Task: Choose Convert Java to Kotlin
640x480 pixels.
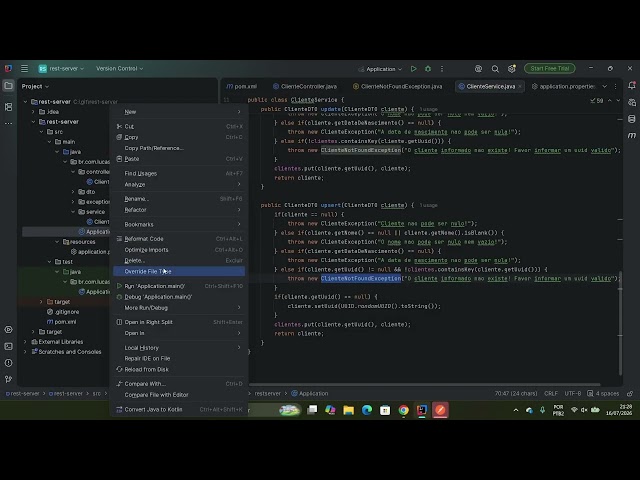Action: point(179,409)
